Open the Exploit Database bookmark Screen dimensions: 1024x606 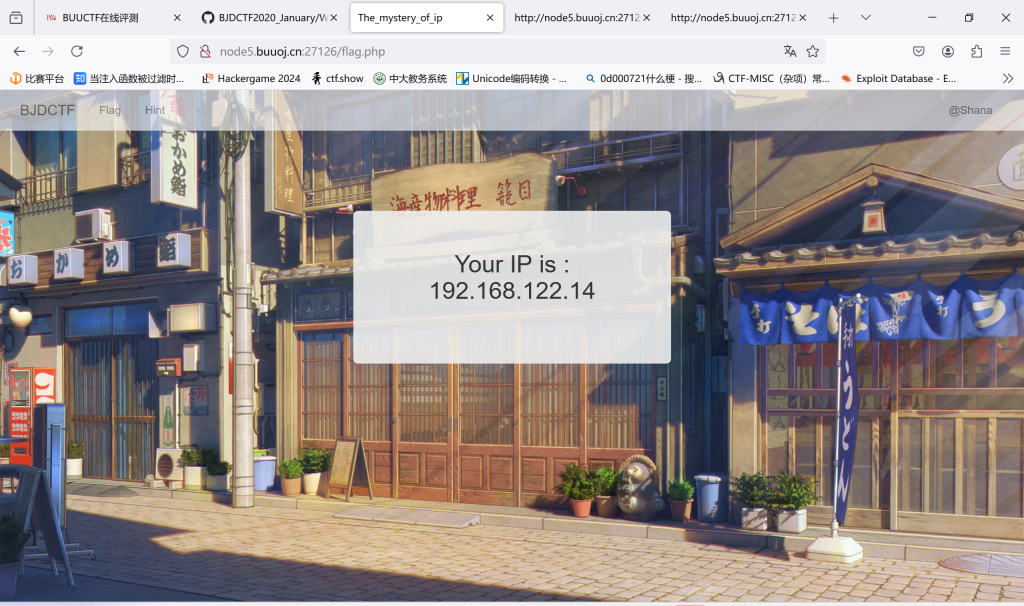pyautogui.click(x=899, y=78)
